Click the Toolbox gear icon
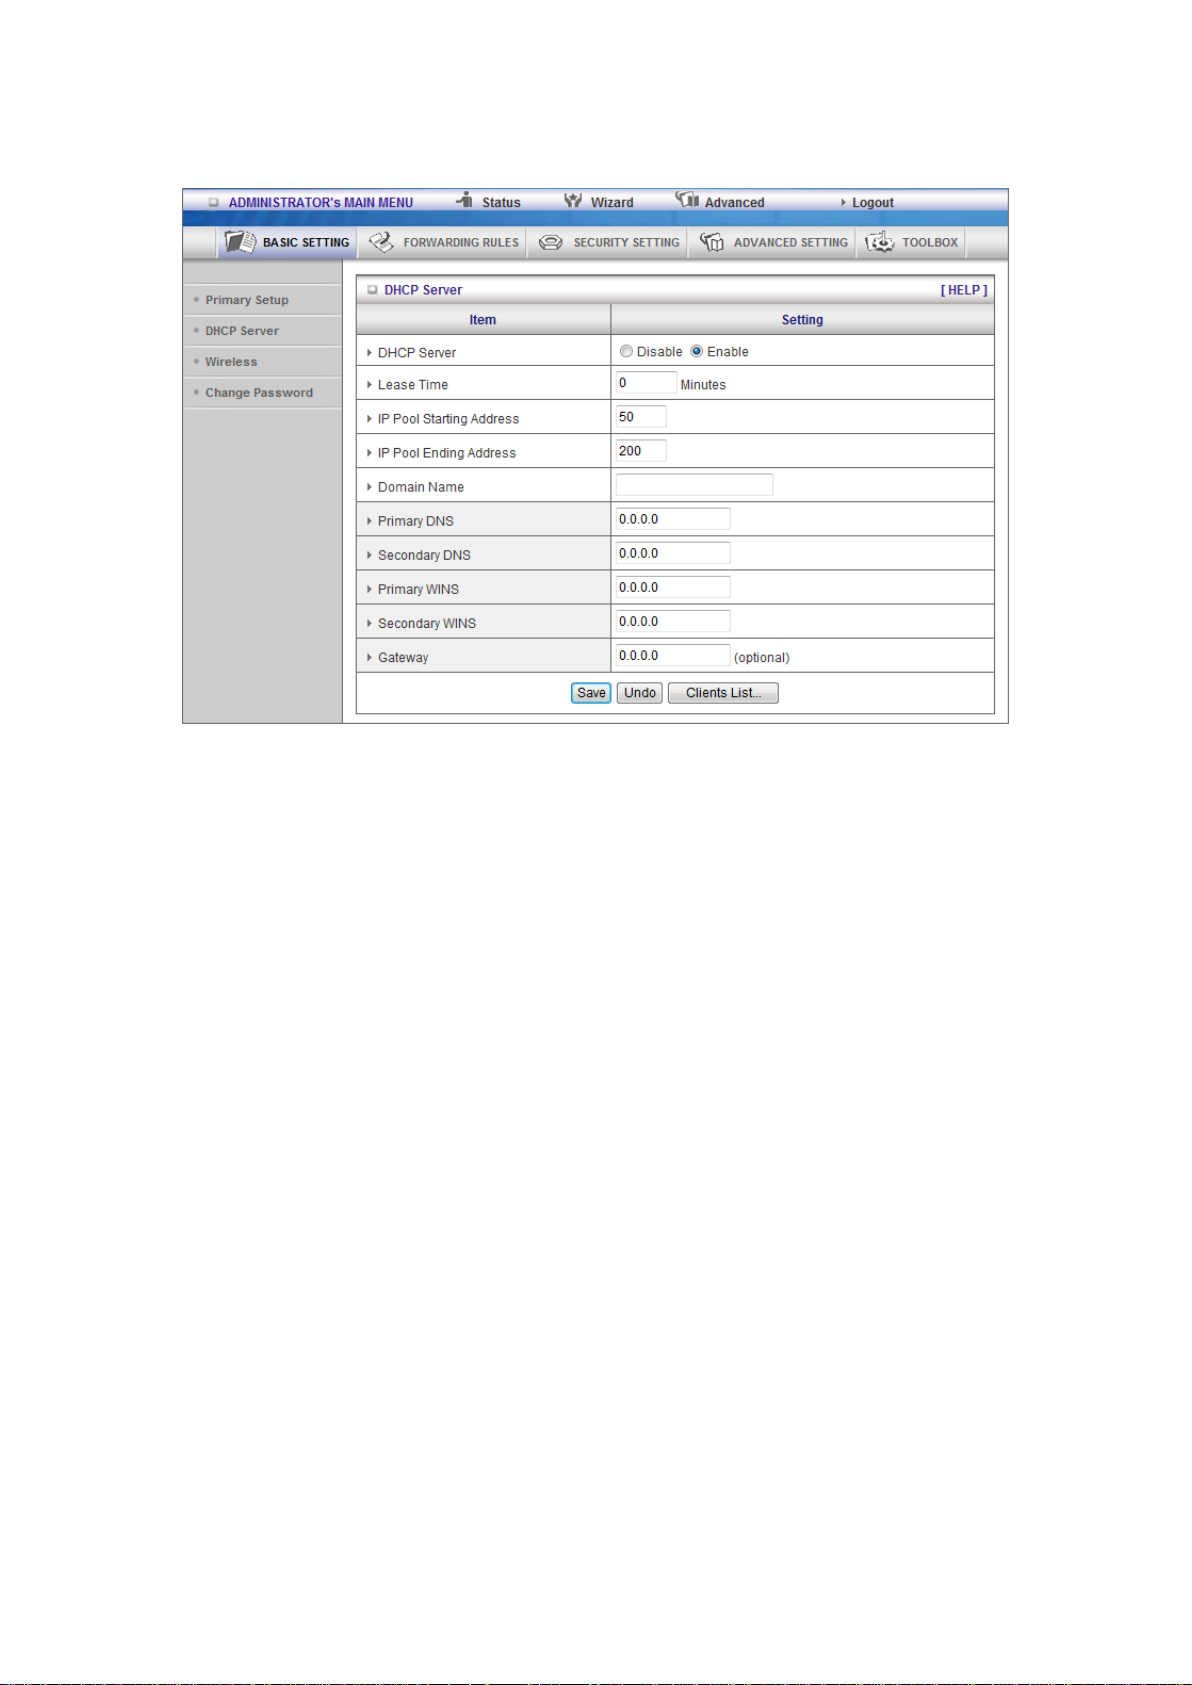The height and width of the screenshot is (1685, 1192). pos(880,242)
